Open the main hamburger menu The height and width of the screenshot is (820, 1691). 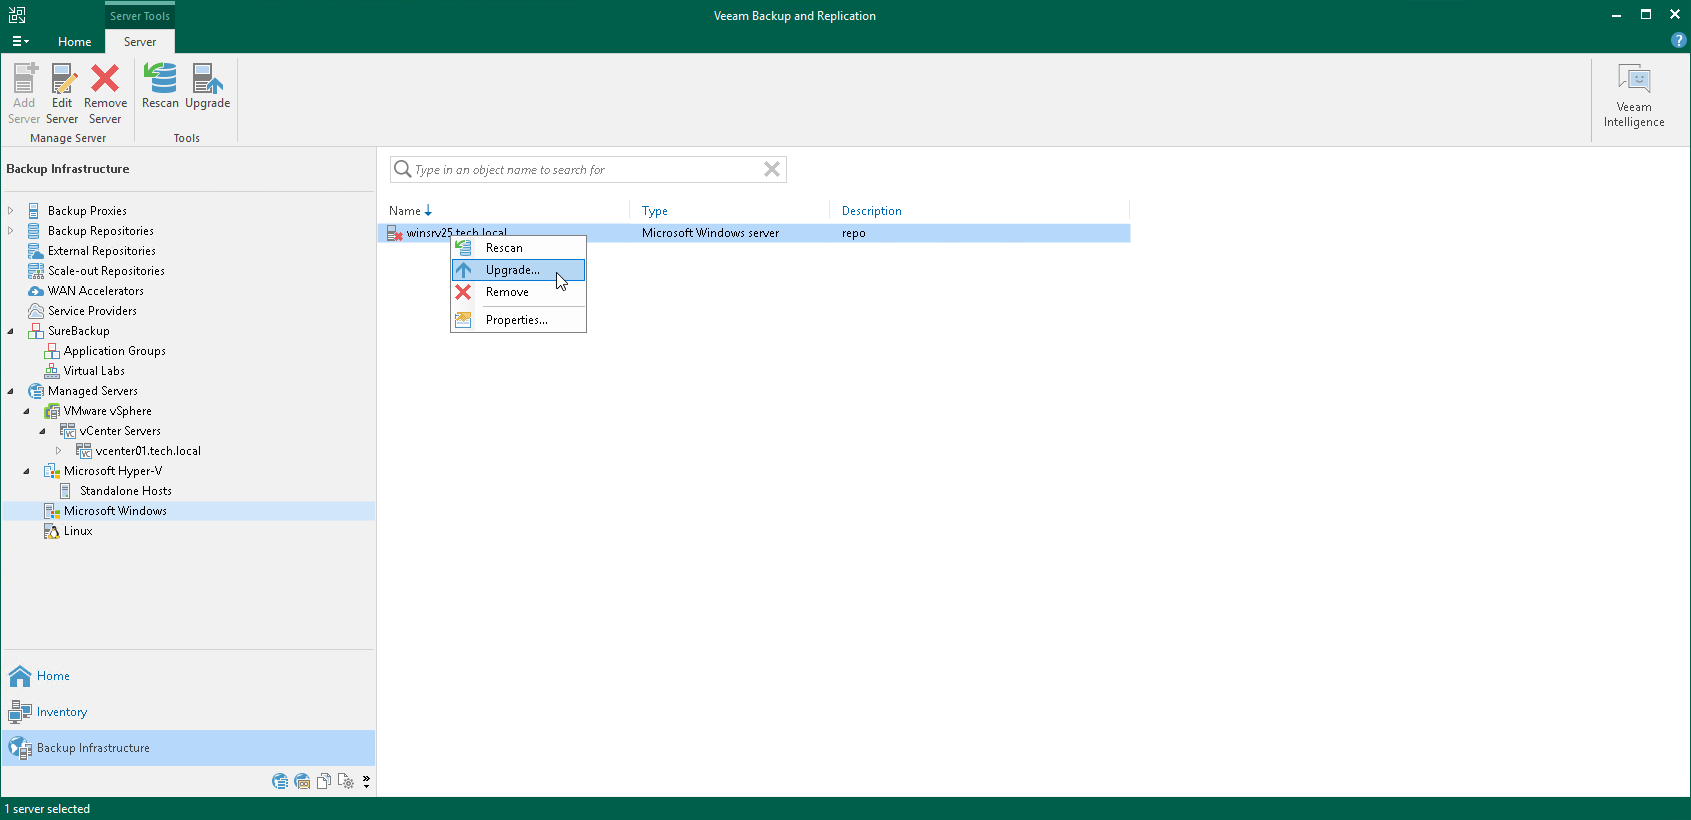tap(20, 42)
